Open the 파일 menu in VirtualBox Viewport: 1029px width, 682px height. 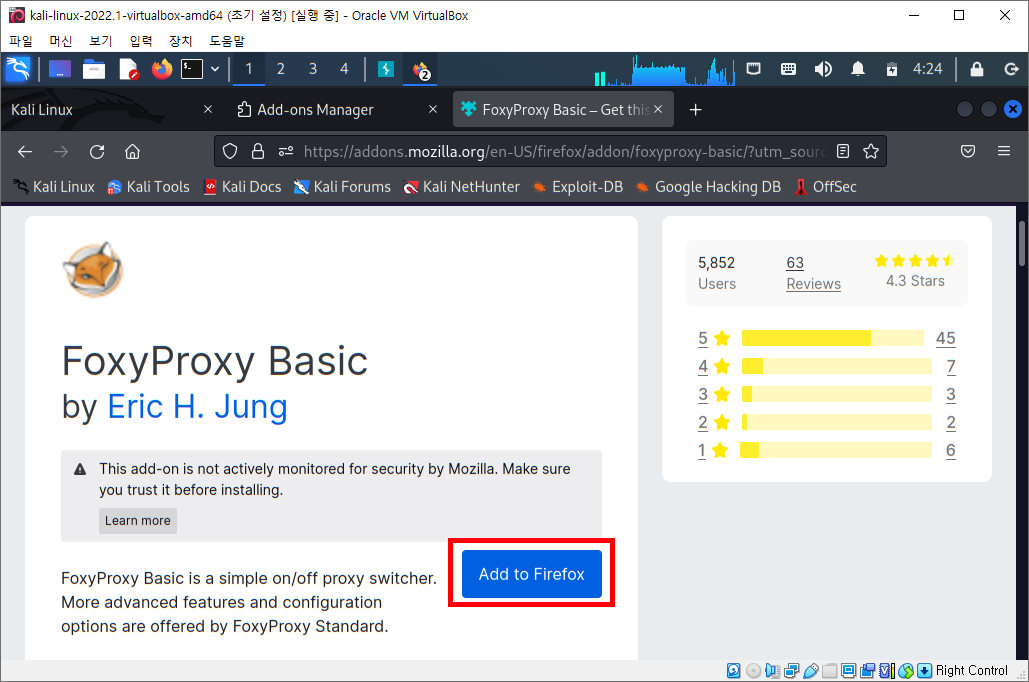pyautogui.click(x=21, y=41)
